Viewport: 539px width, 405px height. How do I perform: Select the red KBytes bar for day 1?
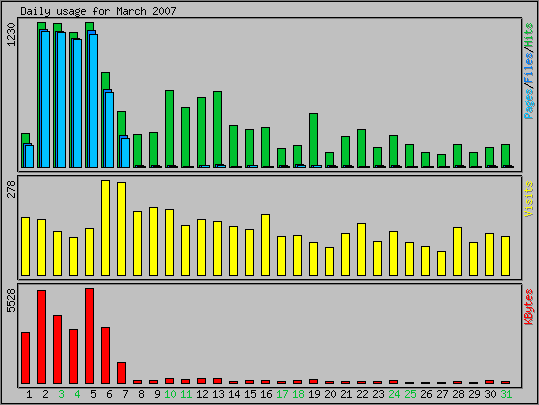[x=25, y=358]
